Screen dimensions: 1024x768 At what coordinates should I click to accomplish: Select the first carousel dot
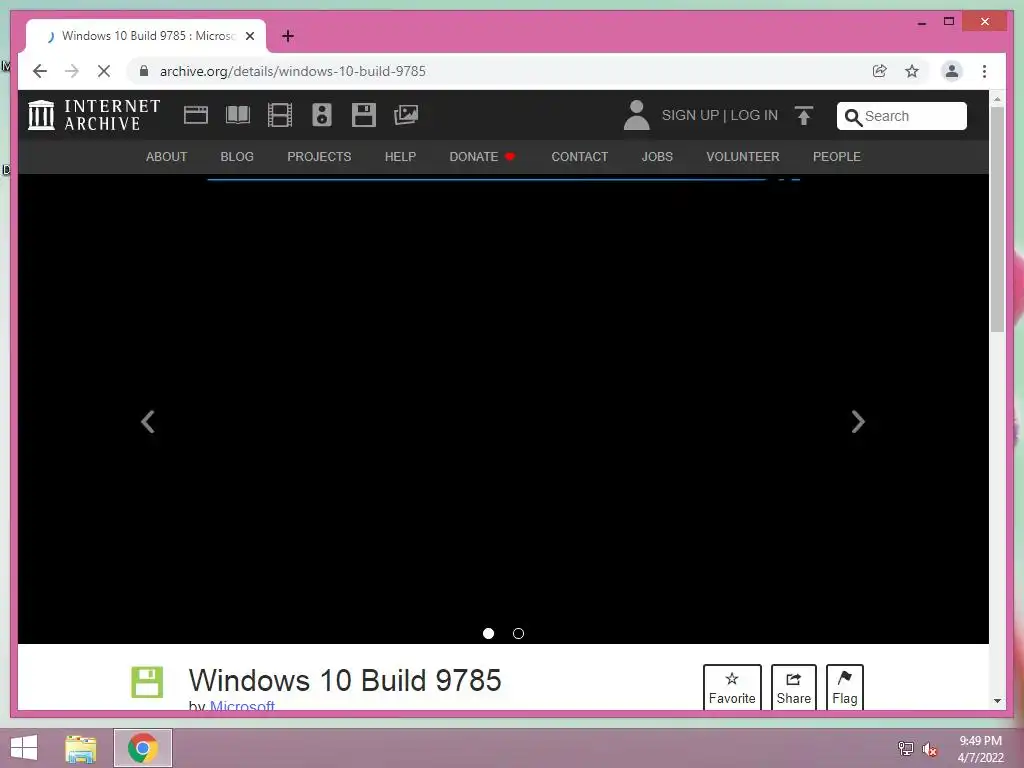pyautogui.click(x=488, y=633)
